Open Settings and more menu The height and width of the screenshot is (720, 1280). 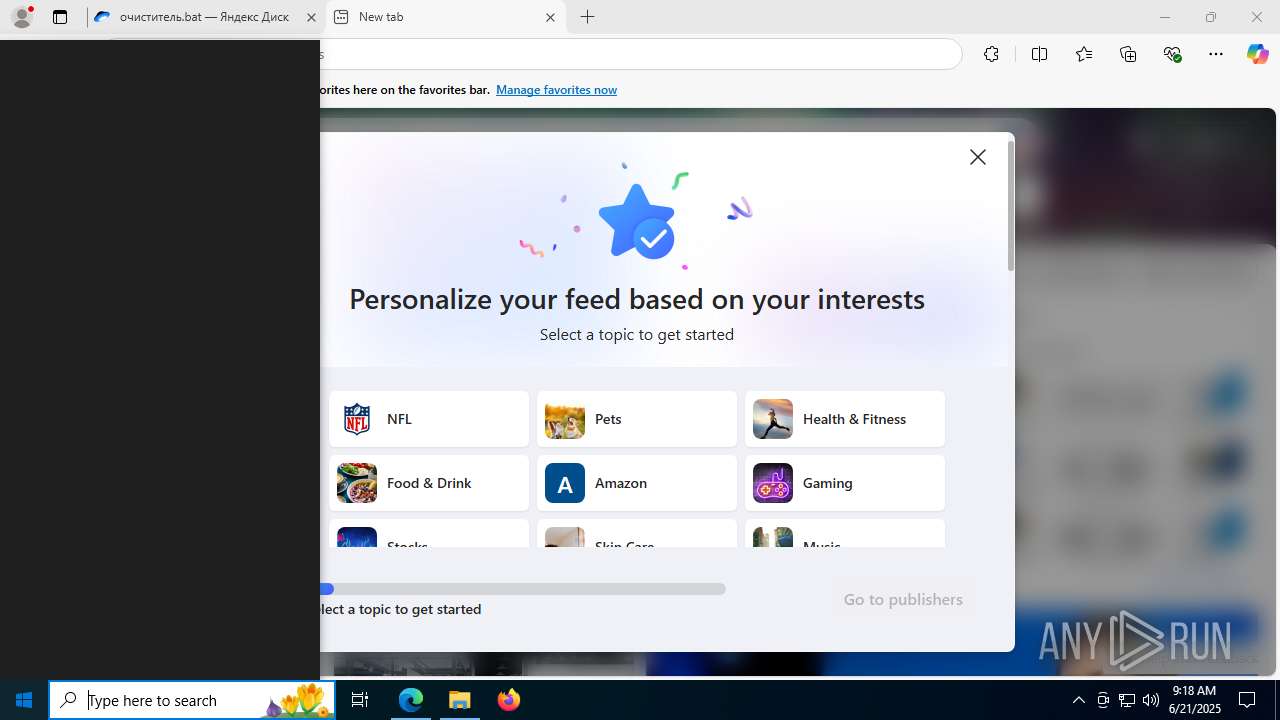point(1216,54)
